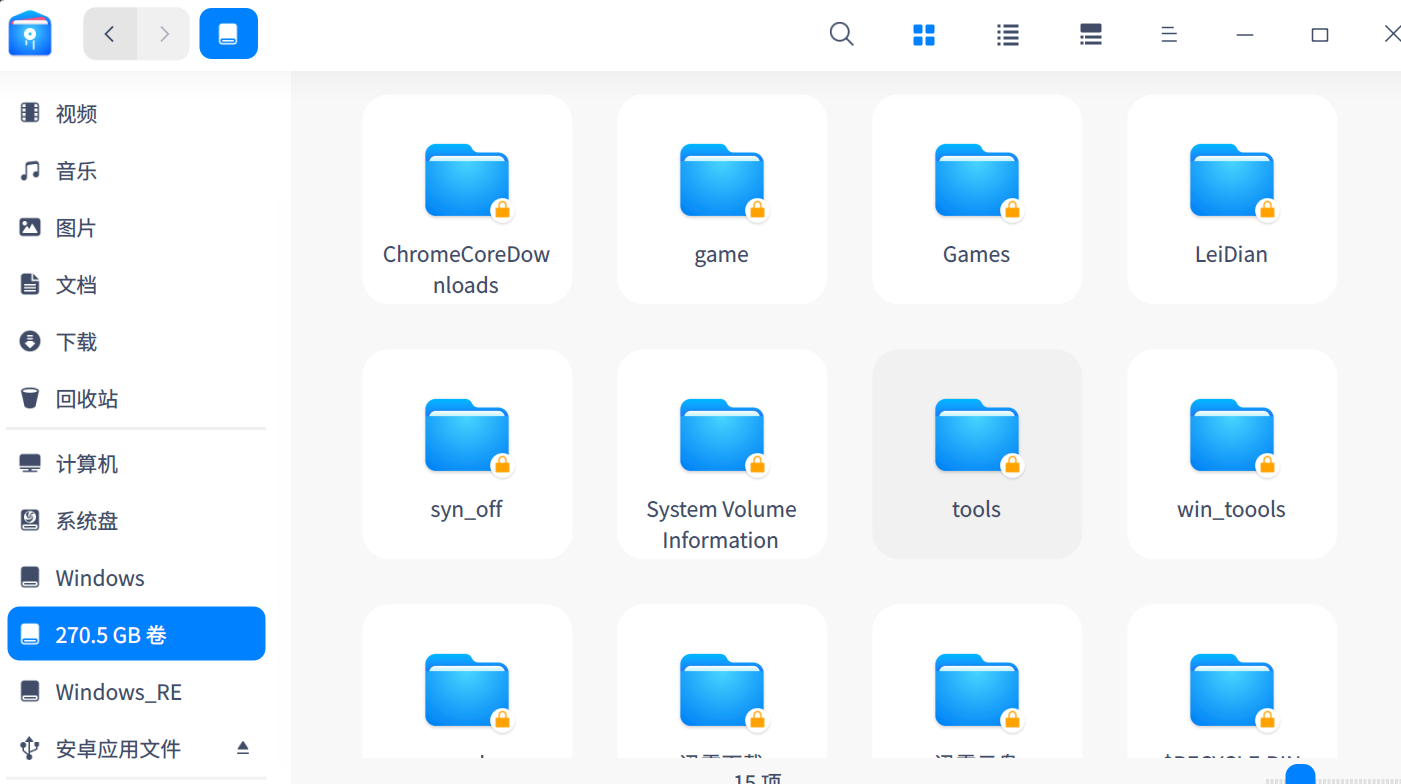Viewport: 1401px width, 784px height.
Task: Open 安卓应用文件 in the sidebar
Action: [136, 749]
